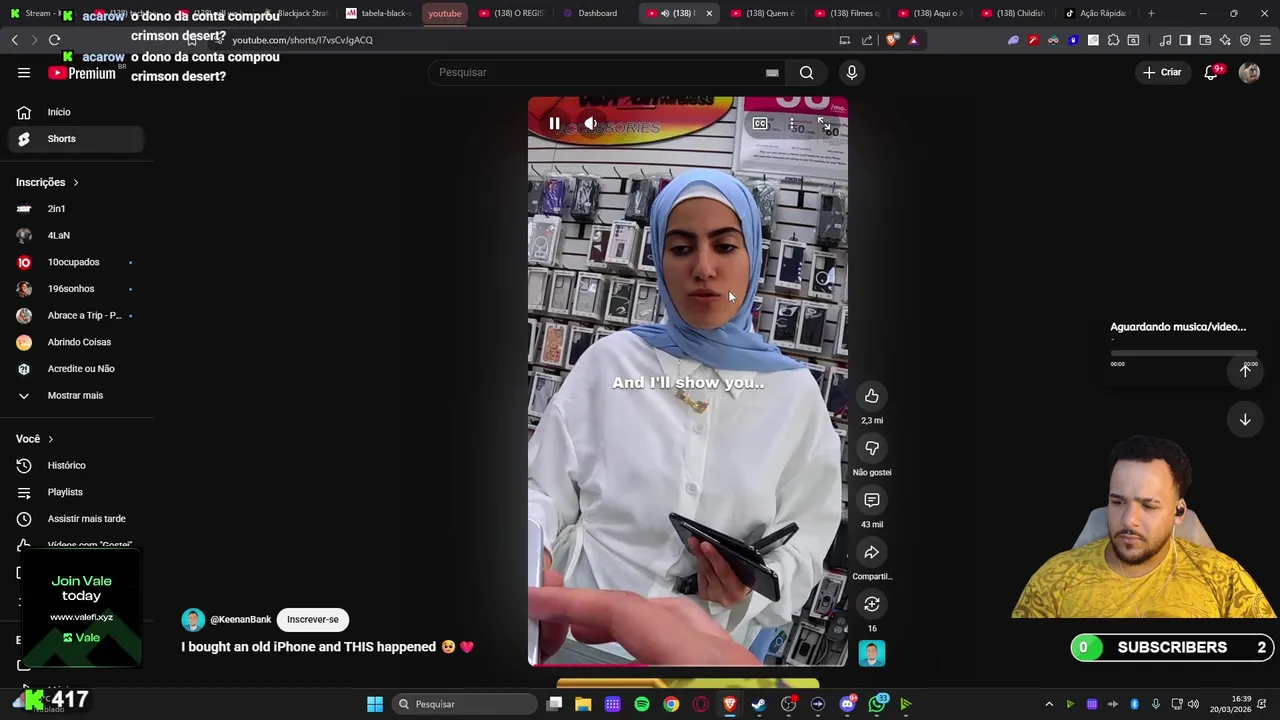
Task: Switch to the pink 'youtube' tab
Action: 445,13
